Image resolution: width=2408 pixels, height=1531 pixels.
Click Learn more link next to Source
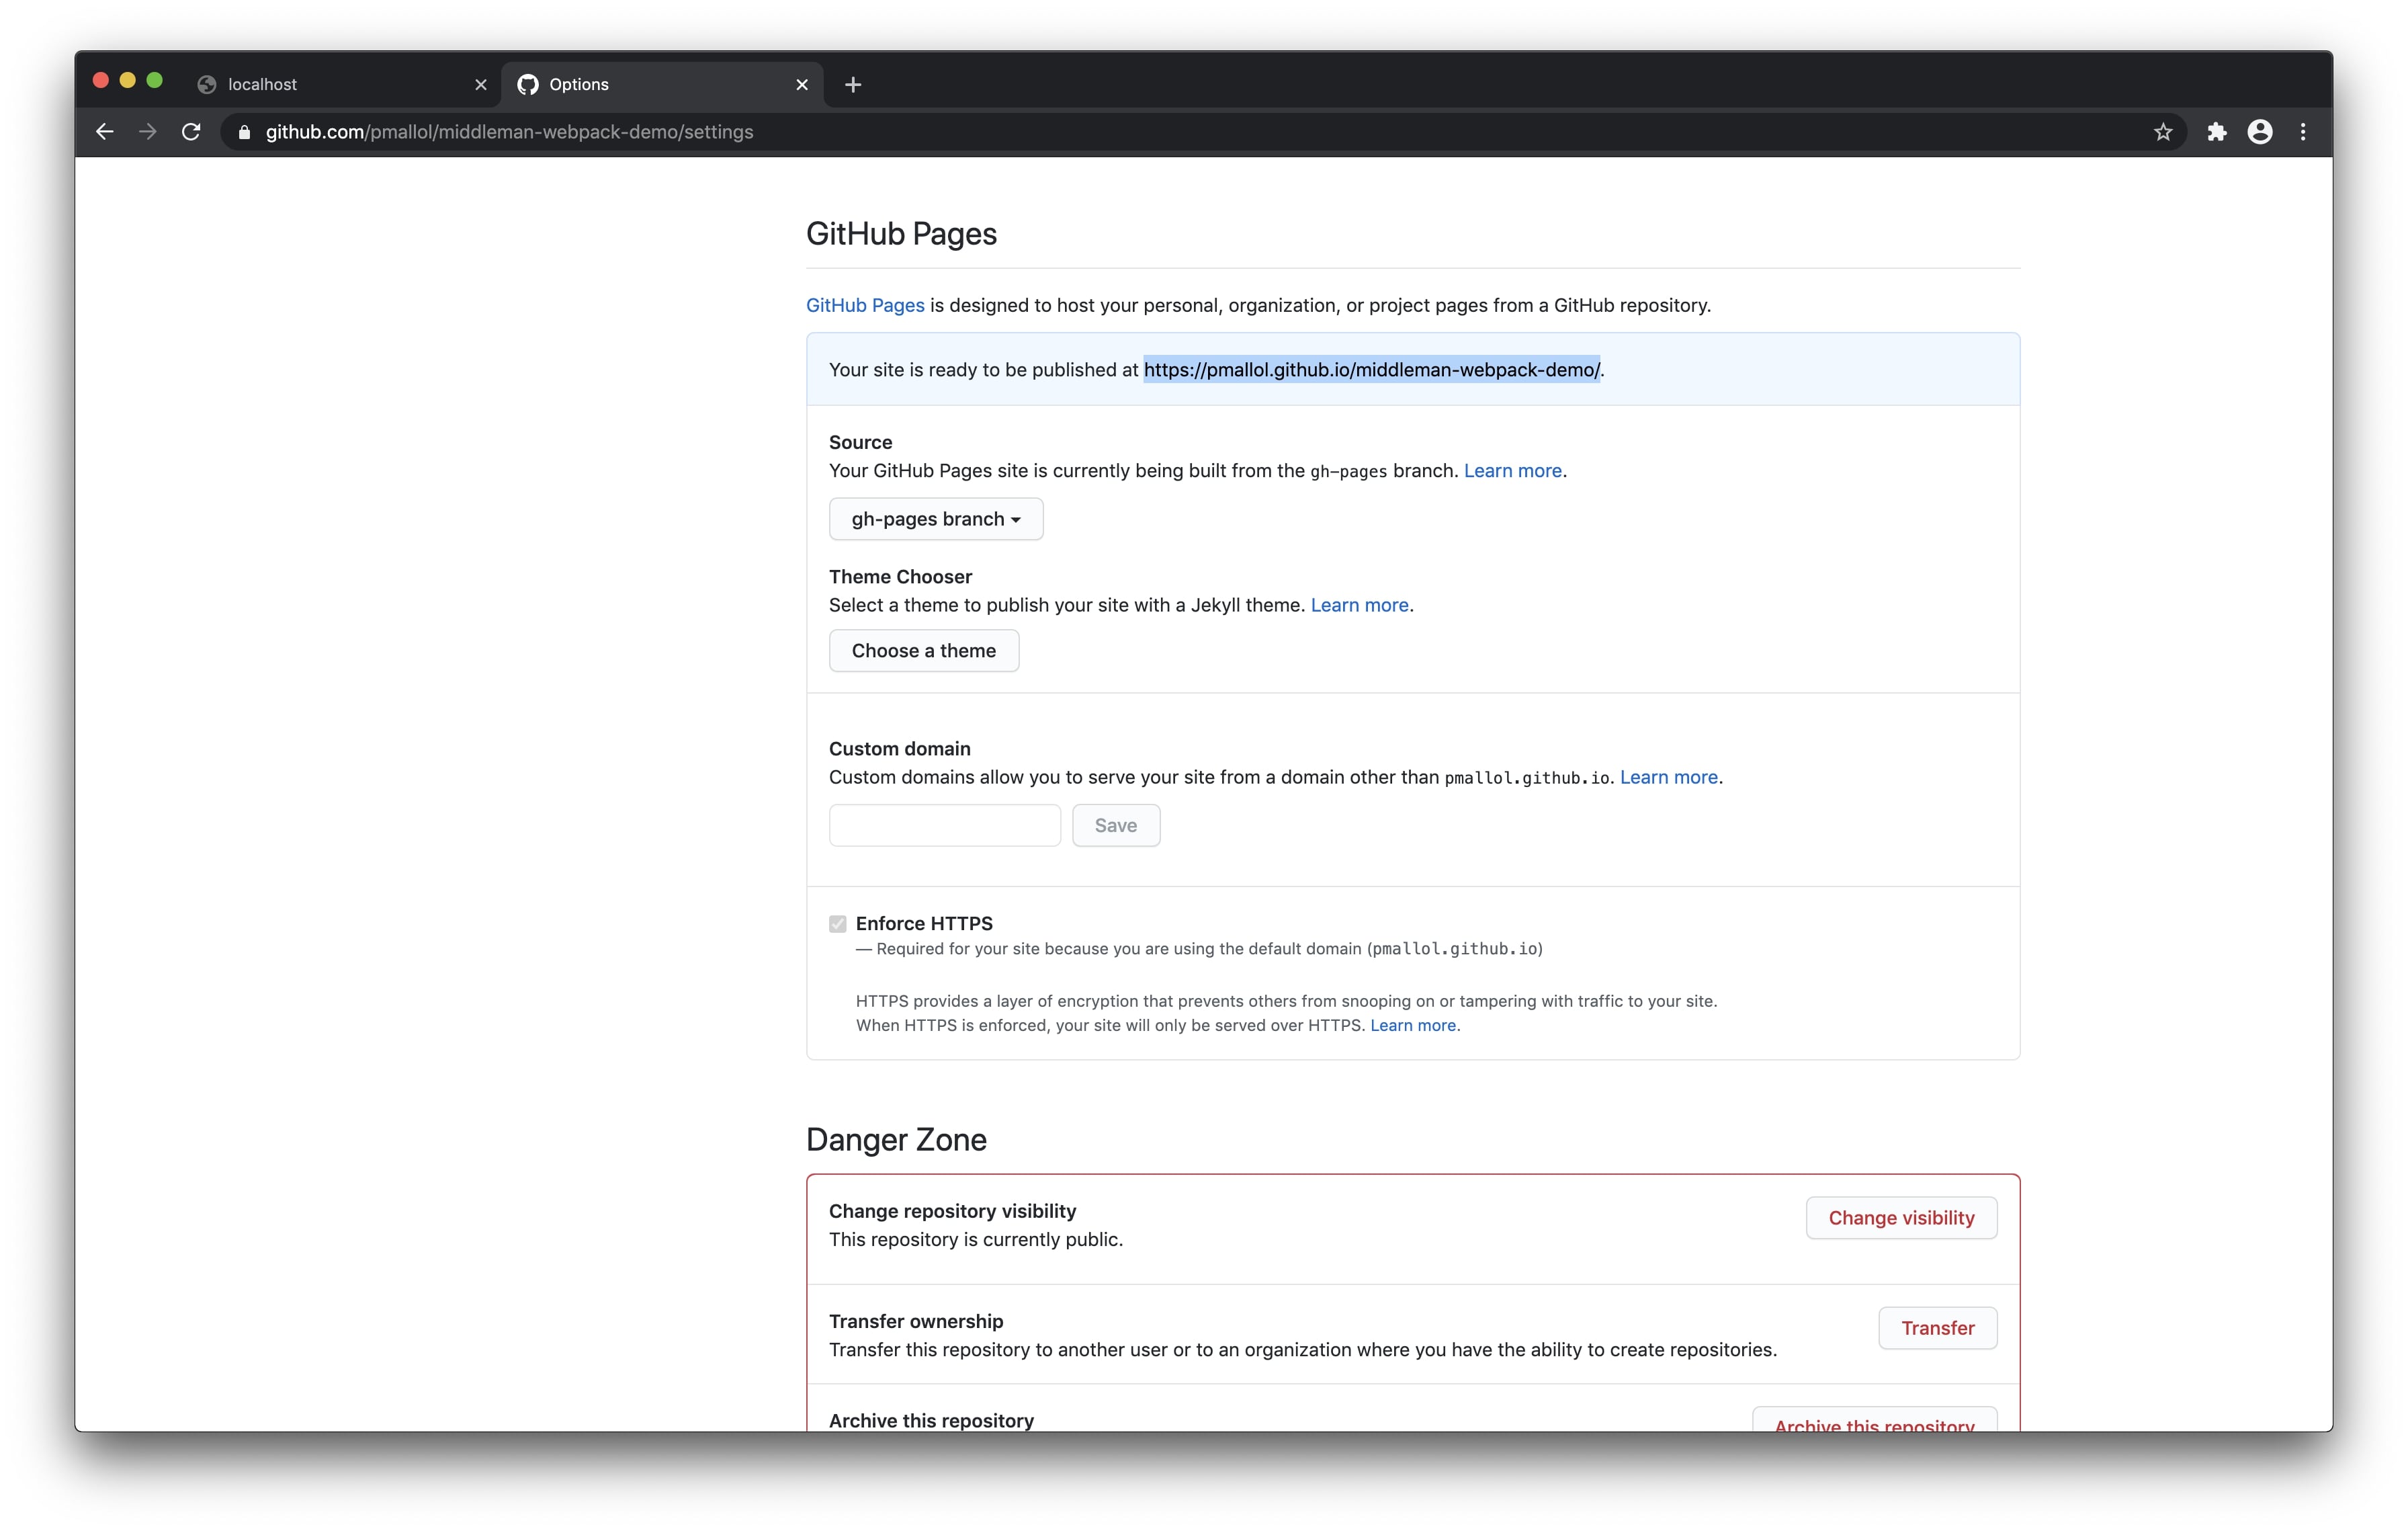coord(1512,471)
